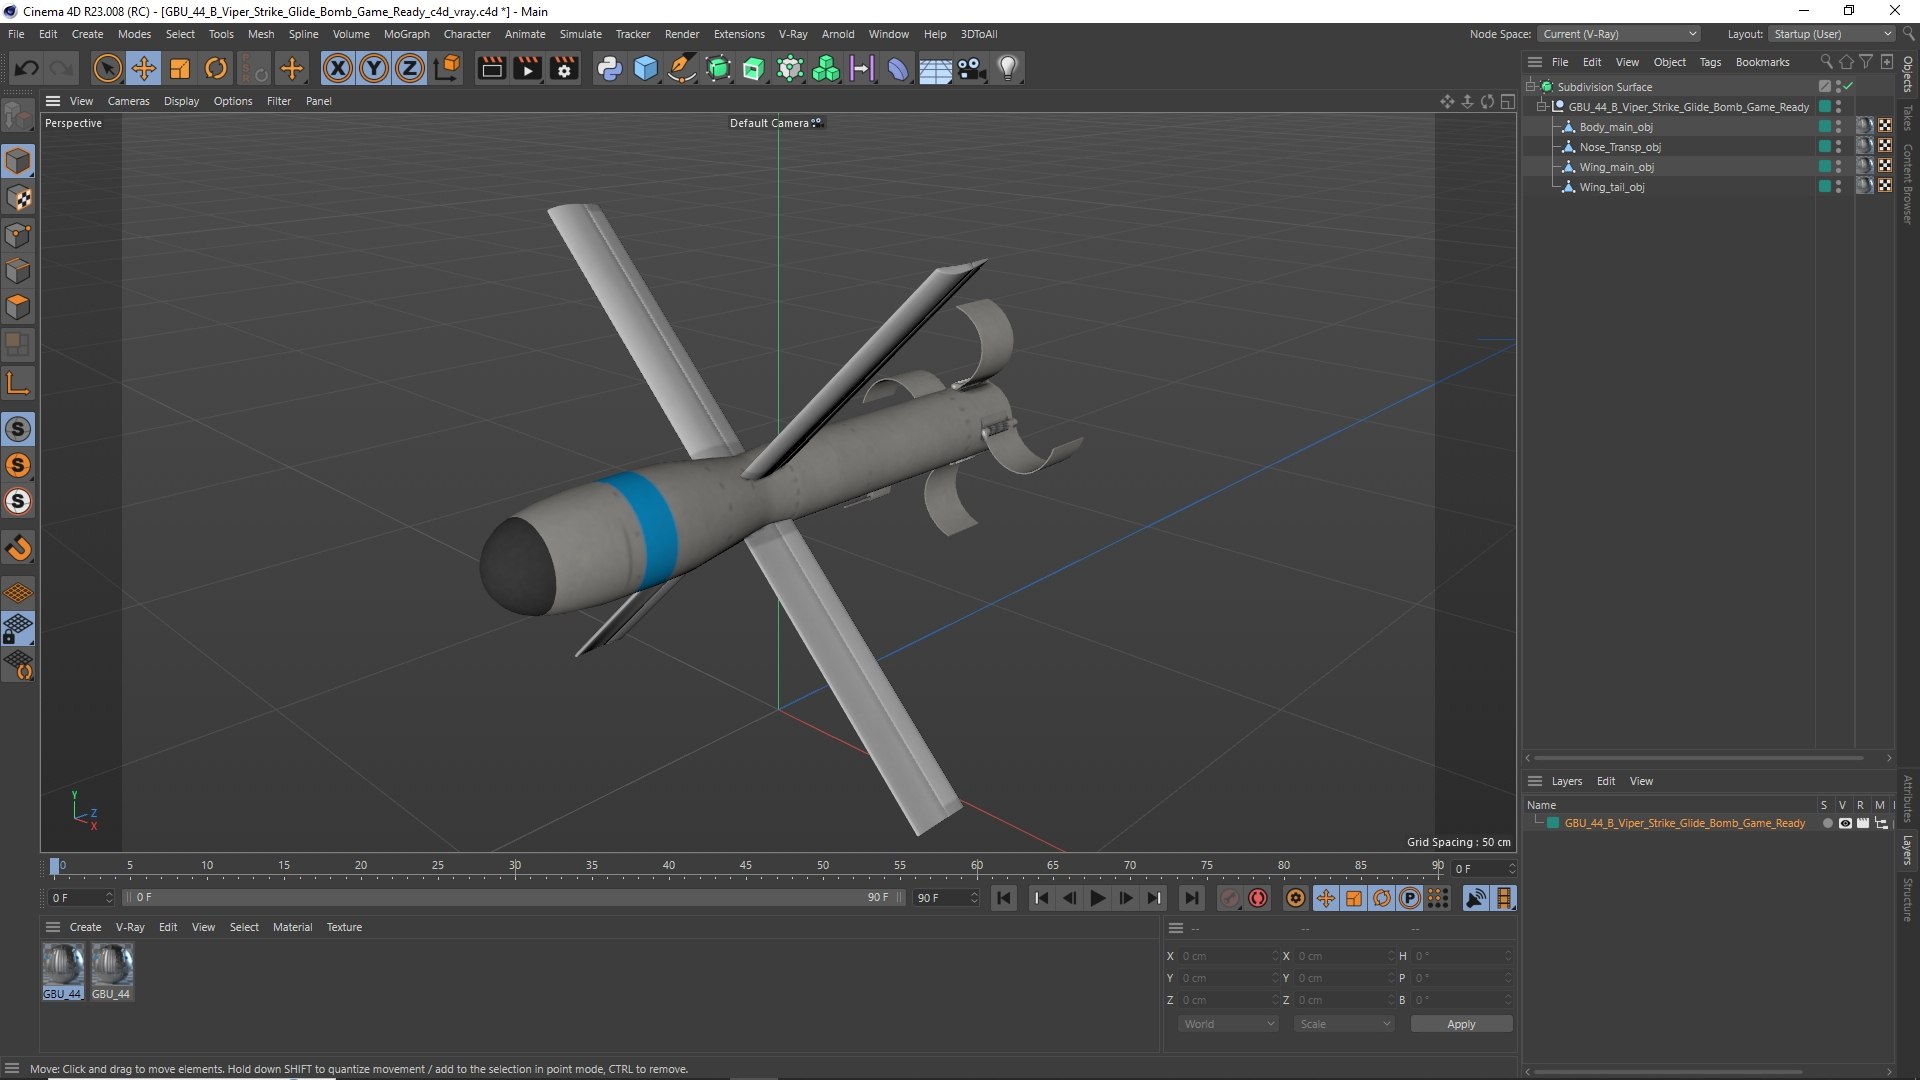Toggle layer visibility eye for GBU_44 layer
Image resolution: width=1920 pixels, height=1080 pixels.
[x=1845, y=824]
